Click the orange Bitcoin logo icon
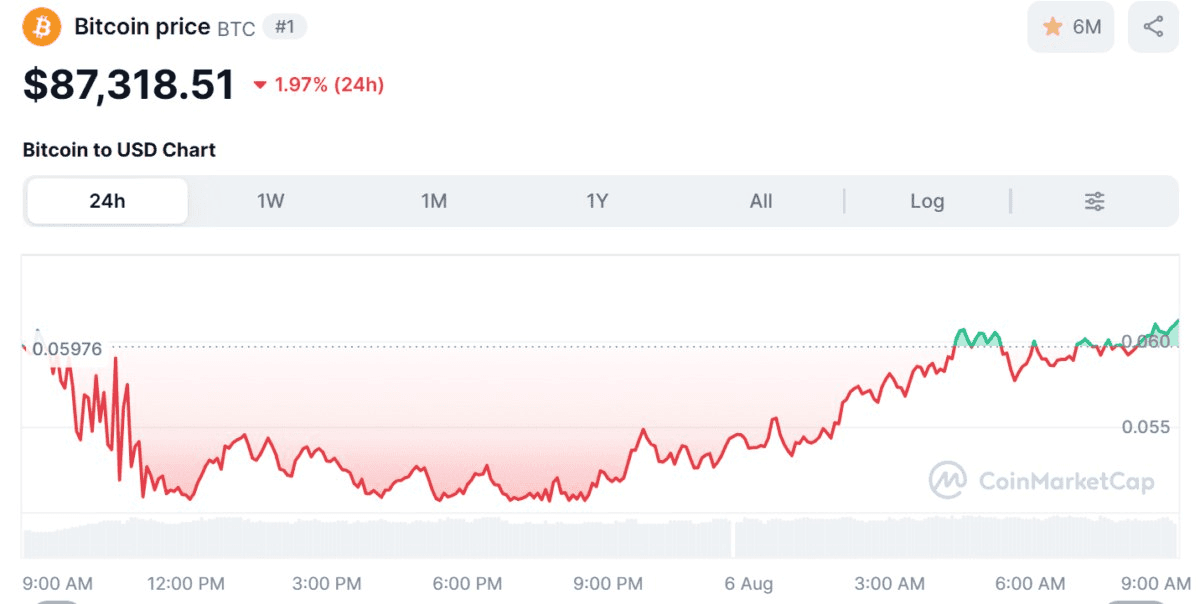Screen dimensions: 1200x604 tap(42, 27)
